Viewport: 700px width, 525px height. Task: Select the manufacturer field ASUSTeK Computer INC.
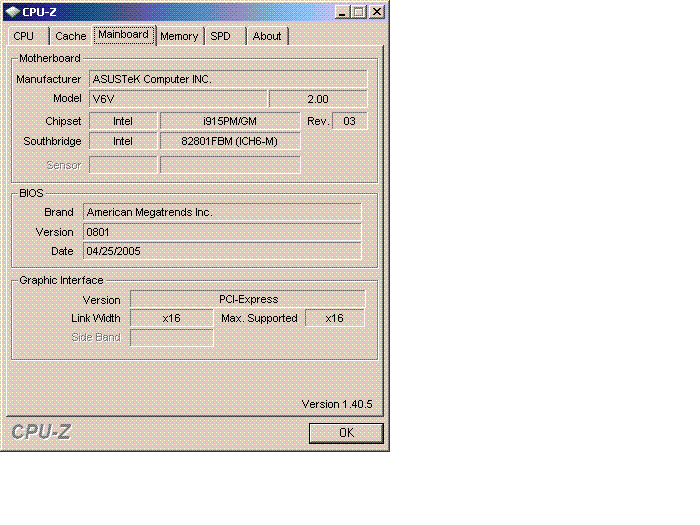click(x=228, y=79)
